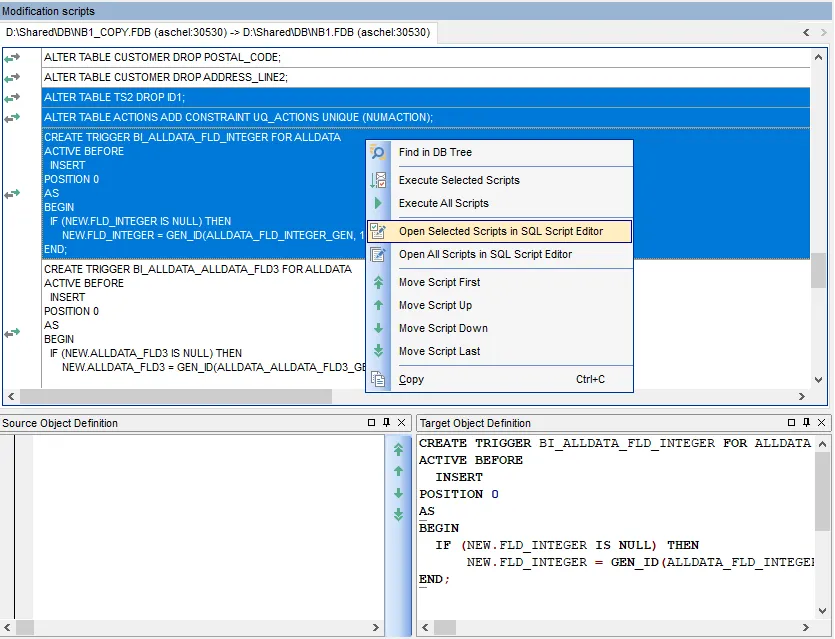Click scripts list scroll left arrow
This screenshot has width=835, height=639.
11,397
